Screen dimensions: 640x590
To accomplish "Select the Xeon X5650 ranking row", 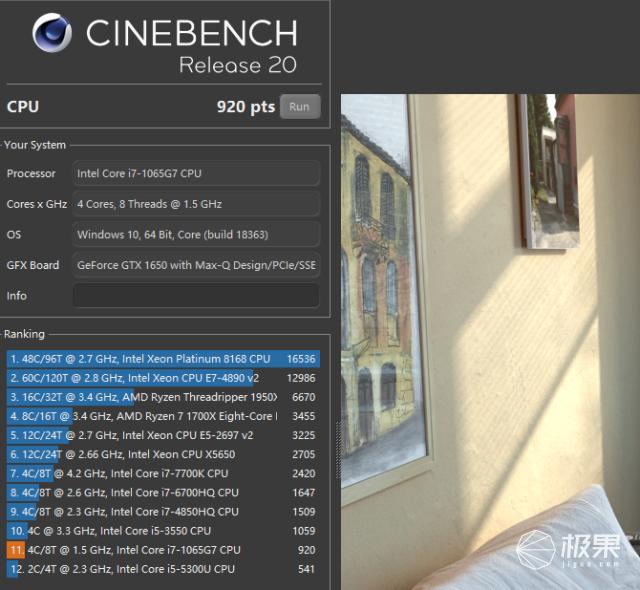I will [163, 455].
